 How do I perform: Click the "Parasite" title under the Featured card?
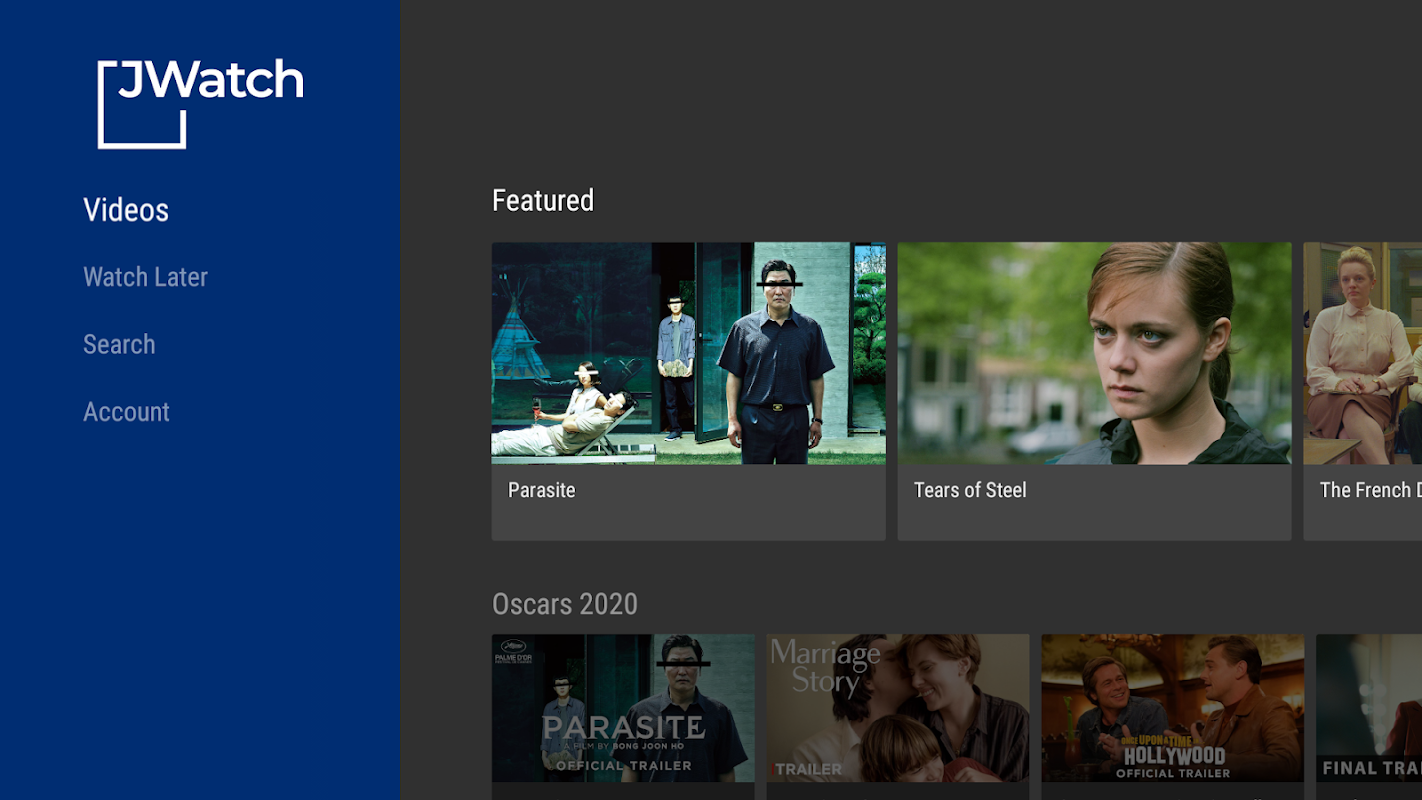[x=542, y=490]
